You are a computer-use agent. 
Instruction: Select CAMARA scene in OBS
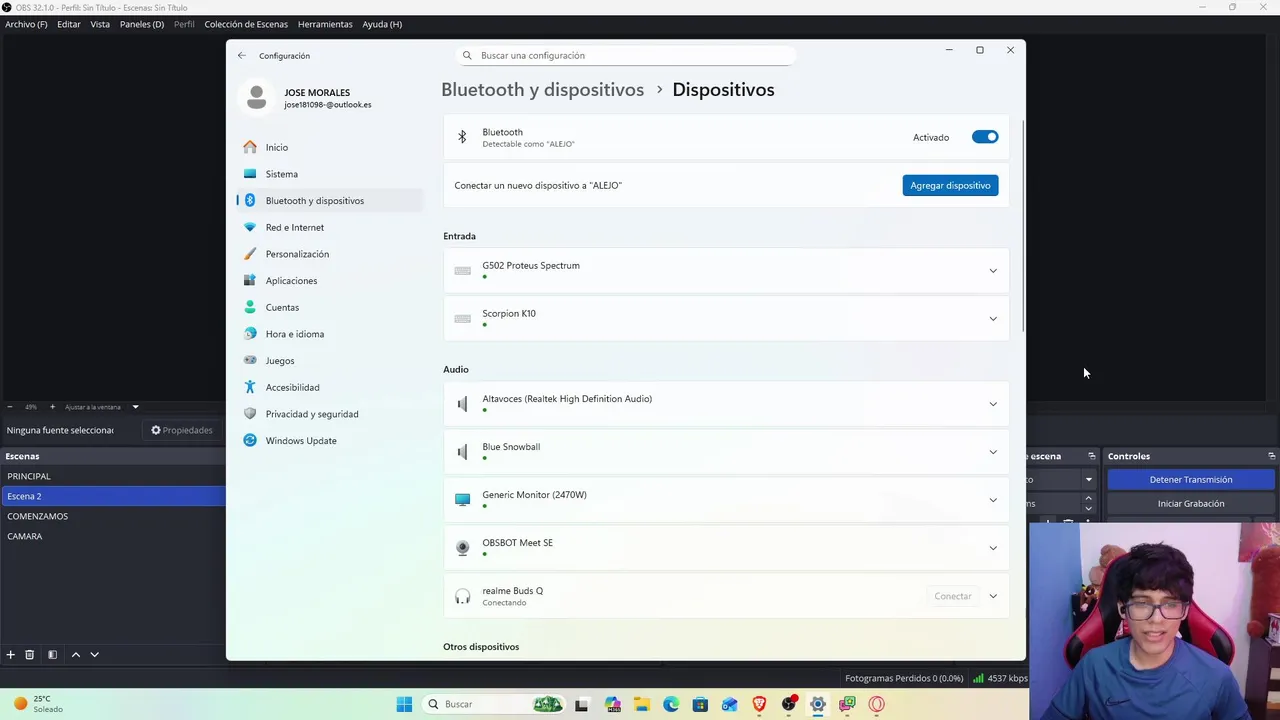pyautogui.click(x=113, y=536)
